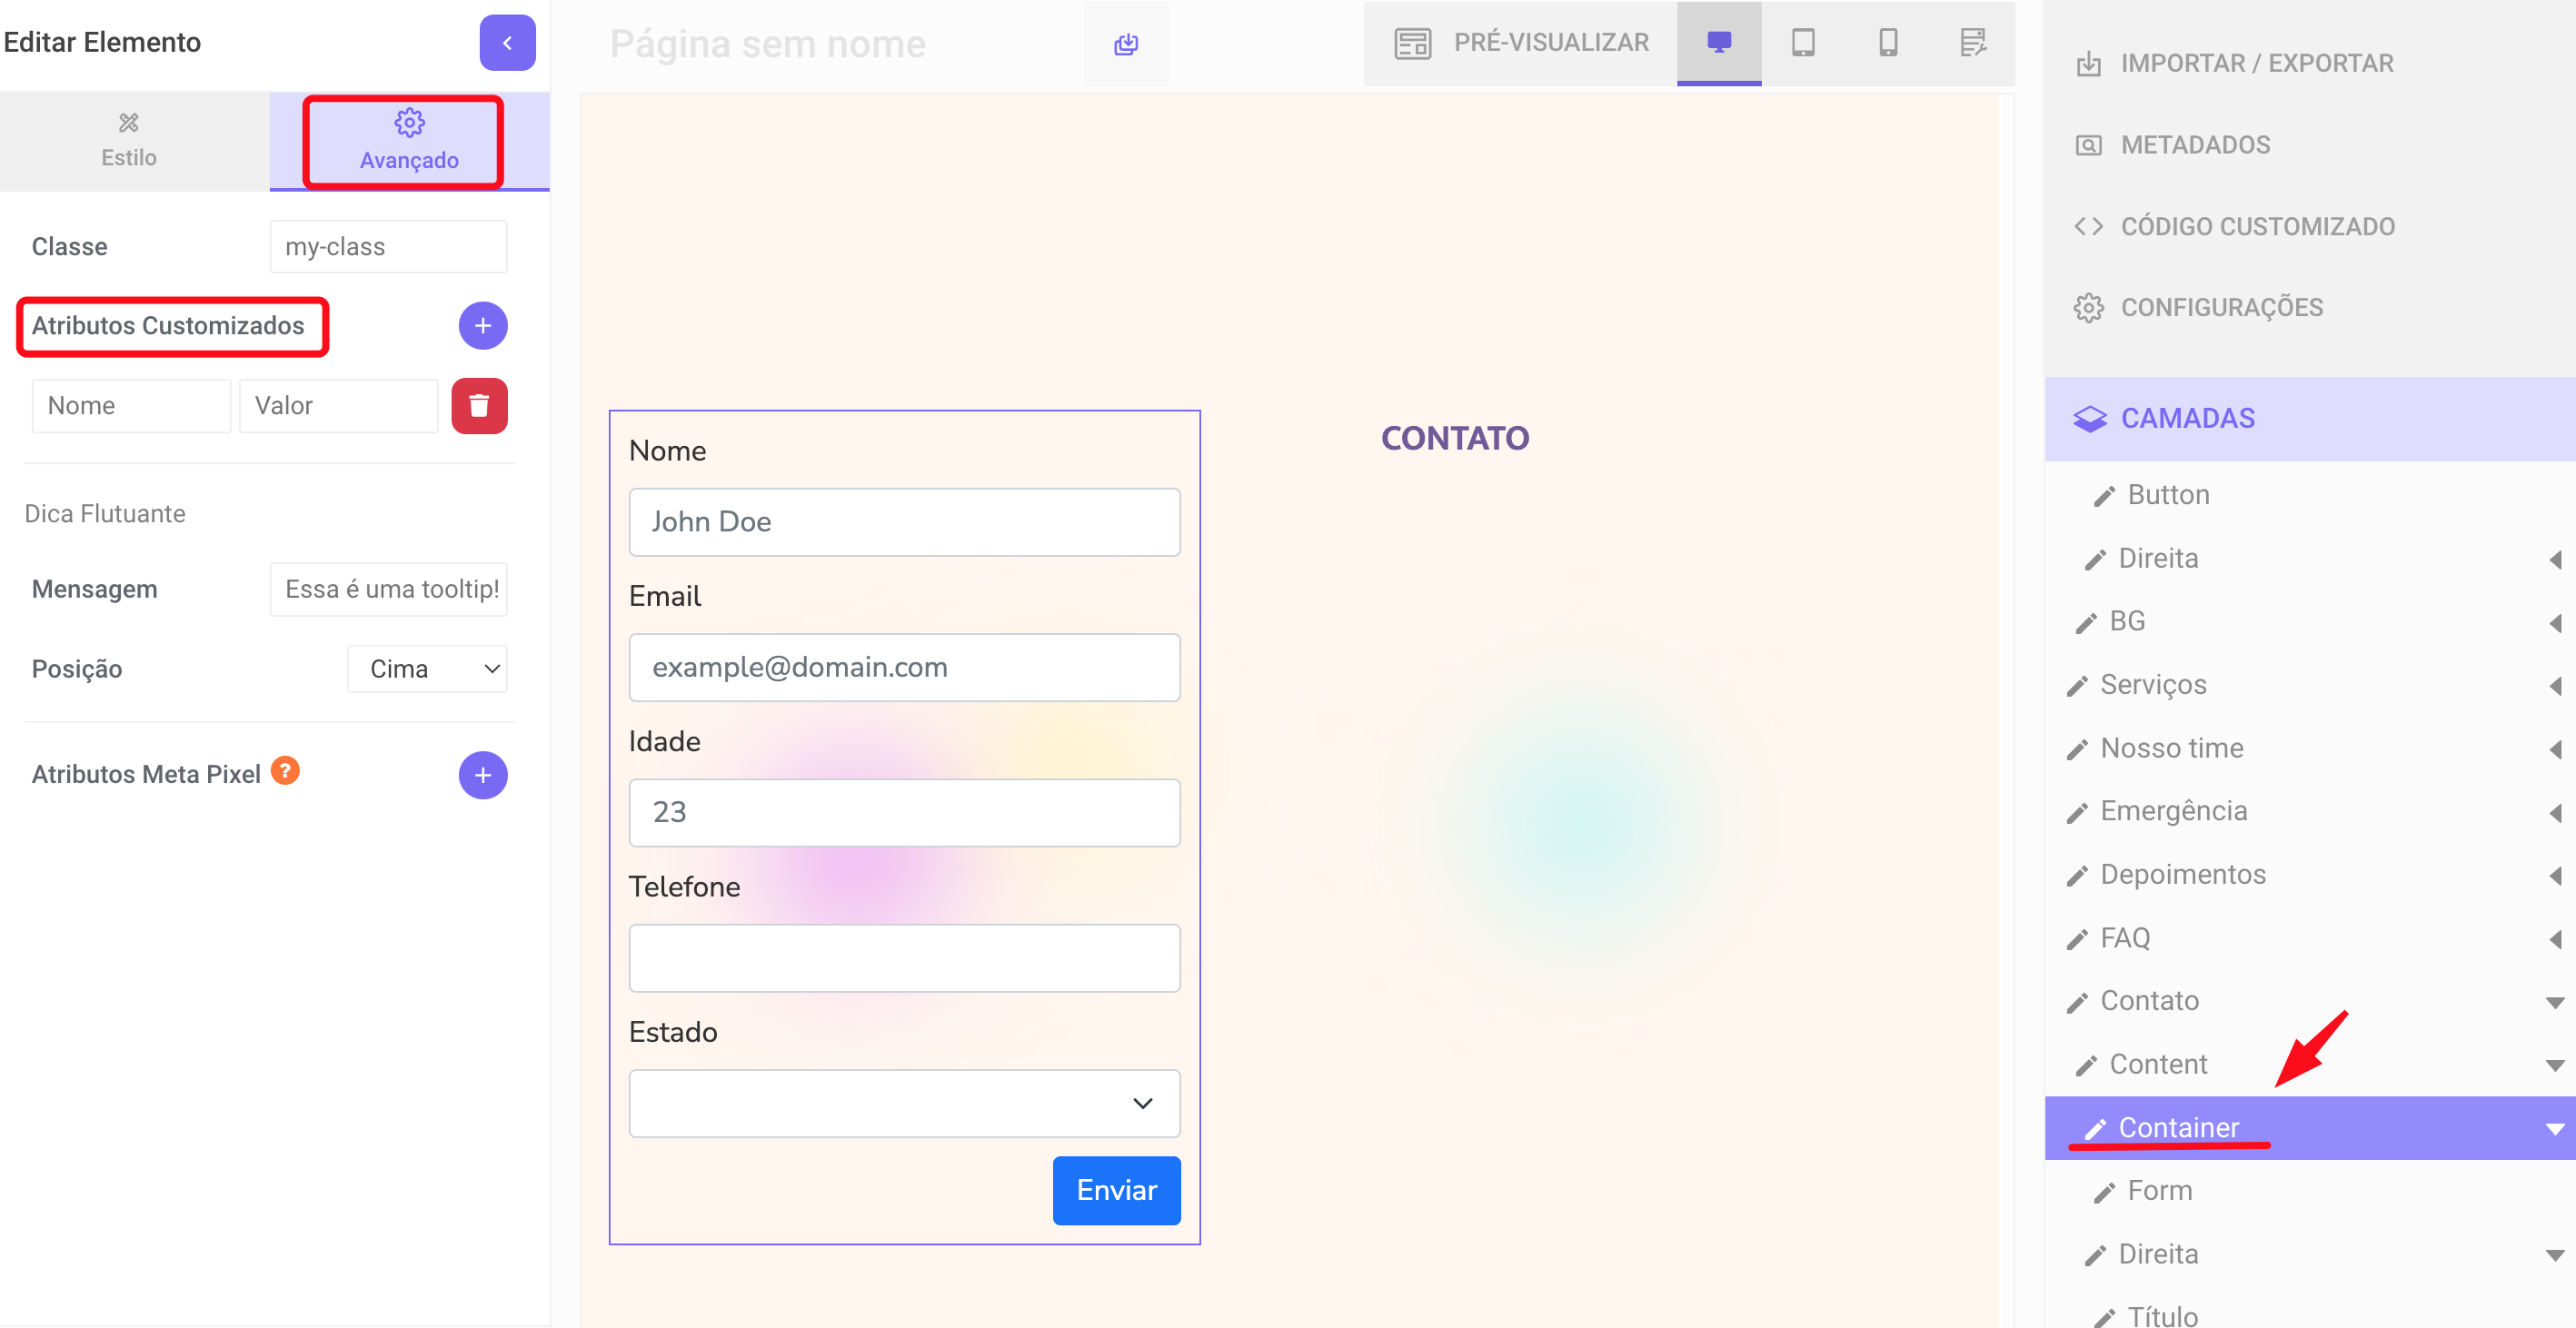
Task: Expand the FAQ layer
Action: (2554, 939)
